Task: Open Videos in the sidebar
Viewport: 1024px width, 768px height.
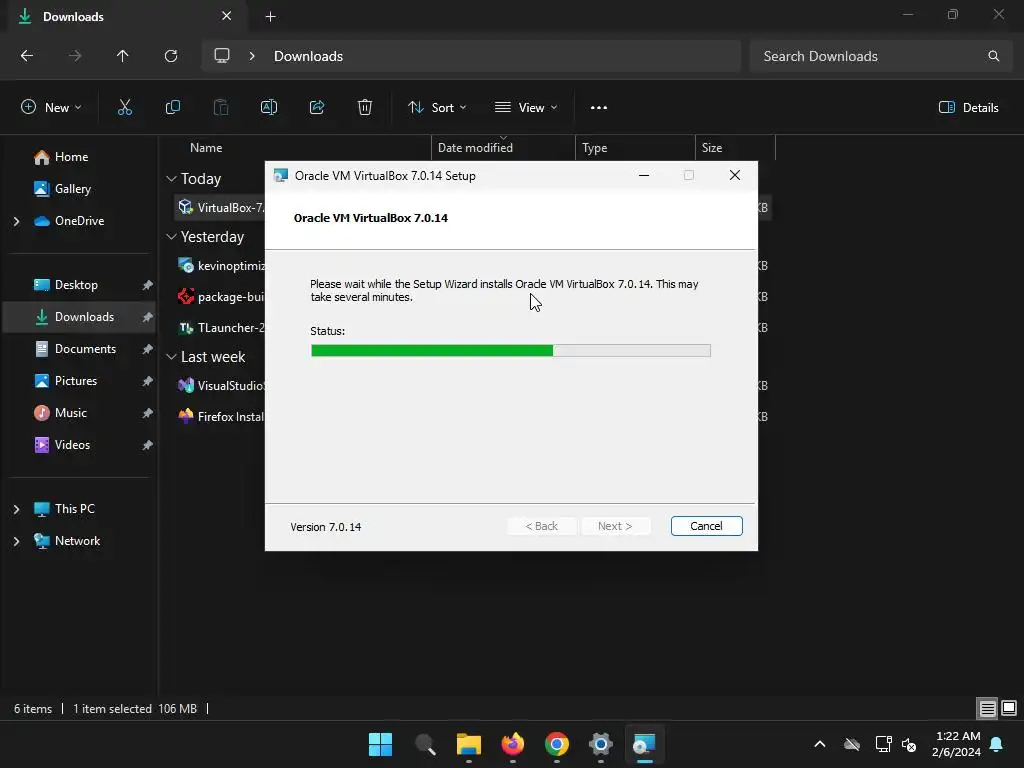Action: (x=79, y=445)
